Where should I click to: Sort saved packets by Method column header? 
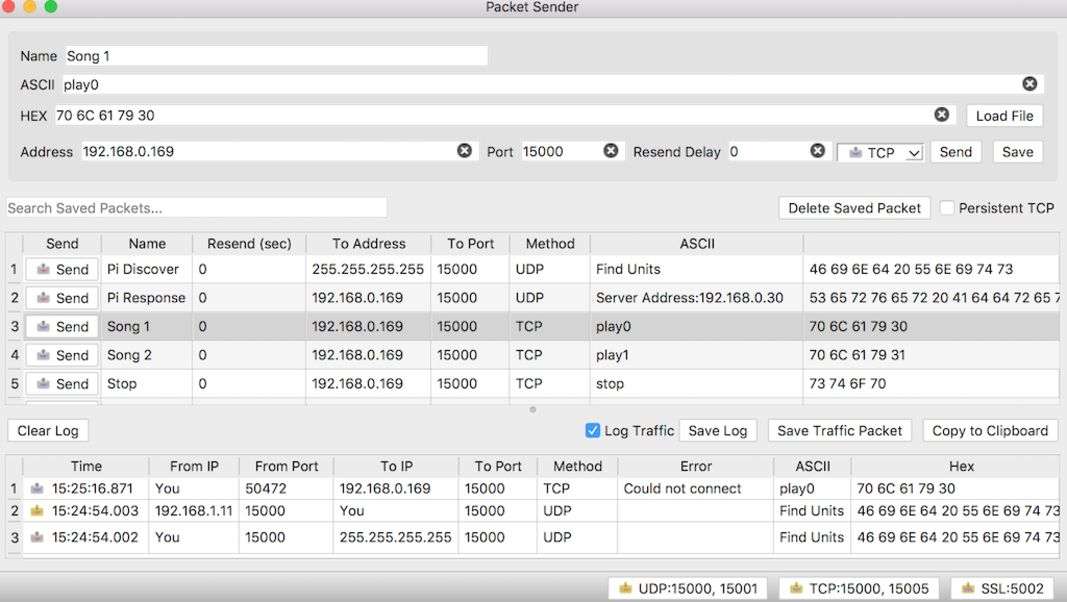point(549,243)
